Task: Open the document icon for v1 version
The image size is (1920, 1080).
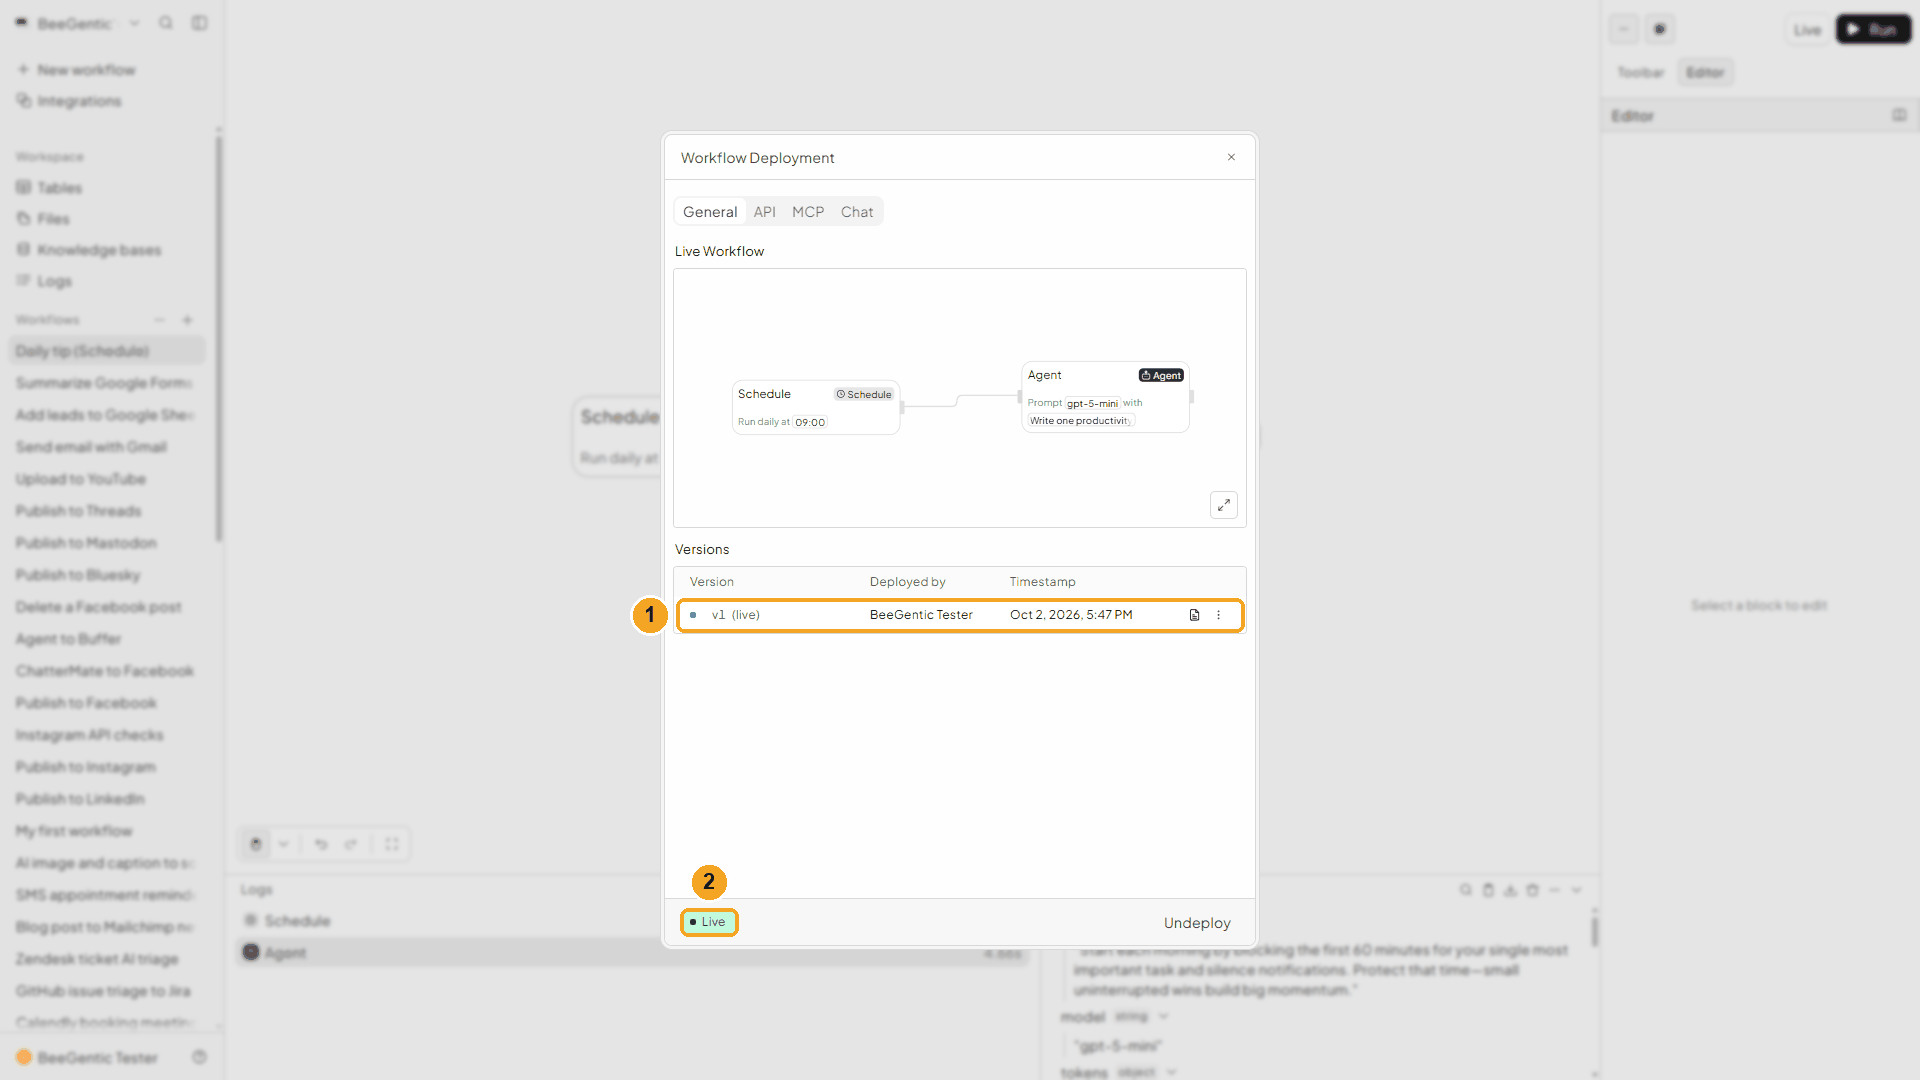Action: pyautogui.click(x=1194, y=615)
